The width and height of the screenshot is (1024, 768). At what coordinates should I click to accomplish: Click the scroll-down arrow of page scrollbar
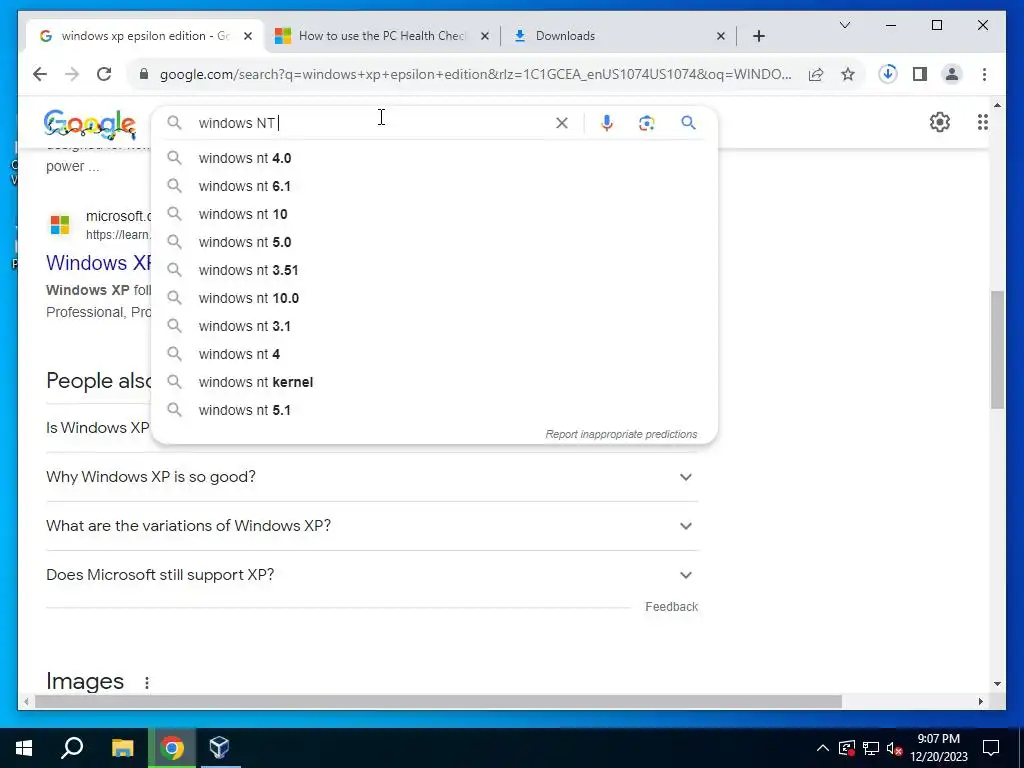click(x=997, y=684)
